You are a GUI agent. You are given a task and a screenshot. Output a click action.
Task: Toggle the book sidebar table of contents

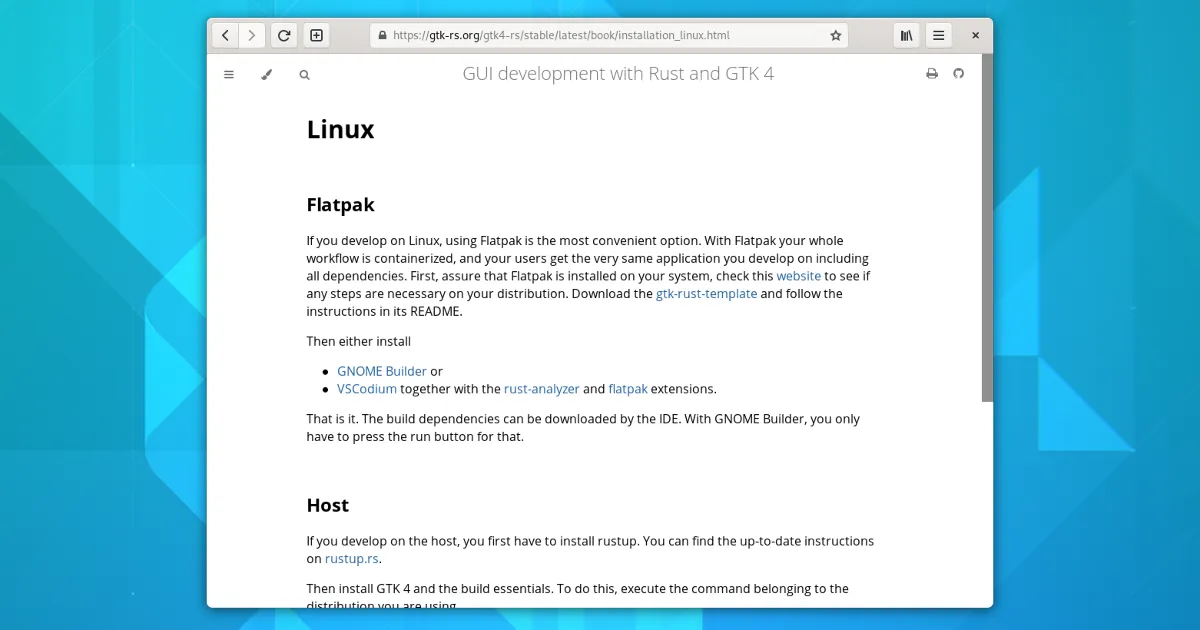click(229, 74)
